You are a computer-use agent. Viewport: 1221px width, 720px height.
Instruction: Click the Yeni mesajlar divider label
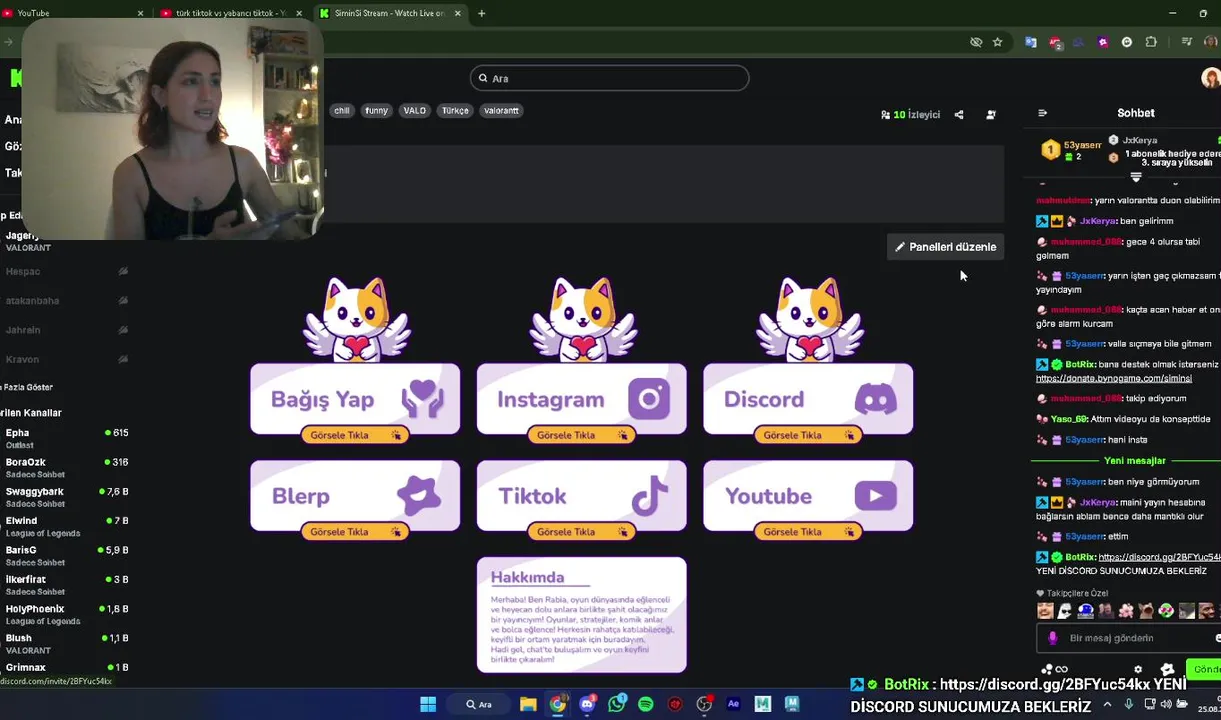tap(1134, 461)
